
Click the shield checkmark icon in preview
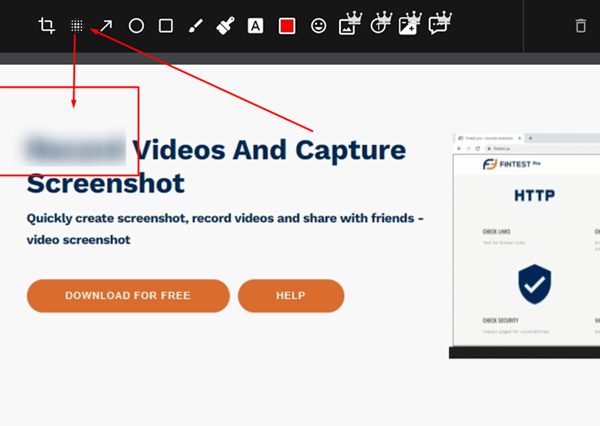[534, 284]
